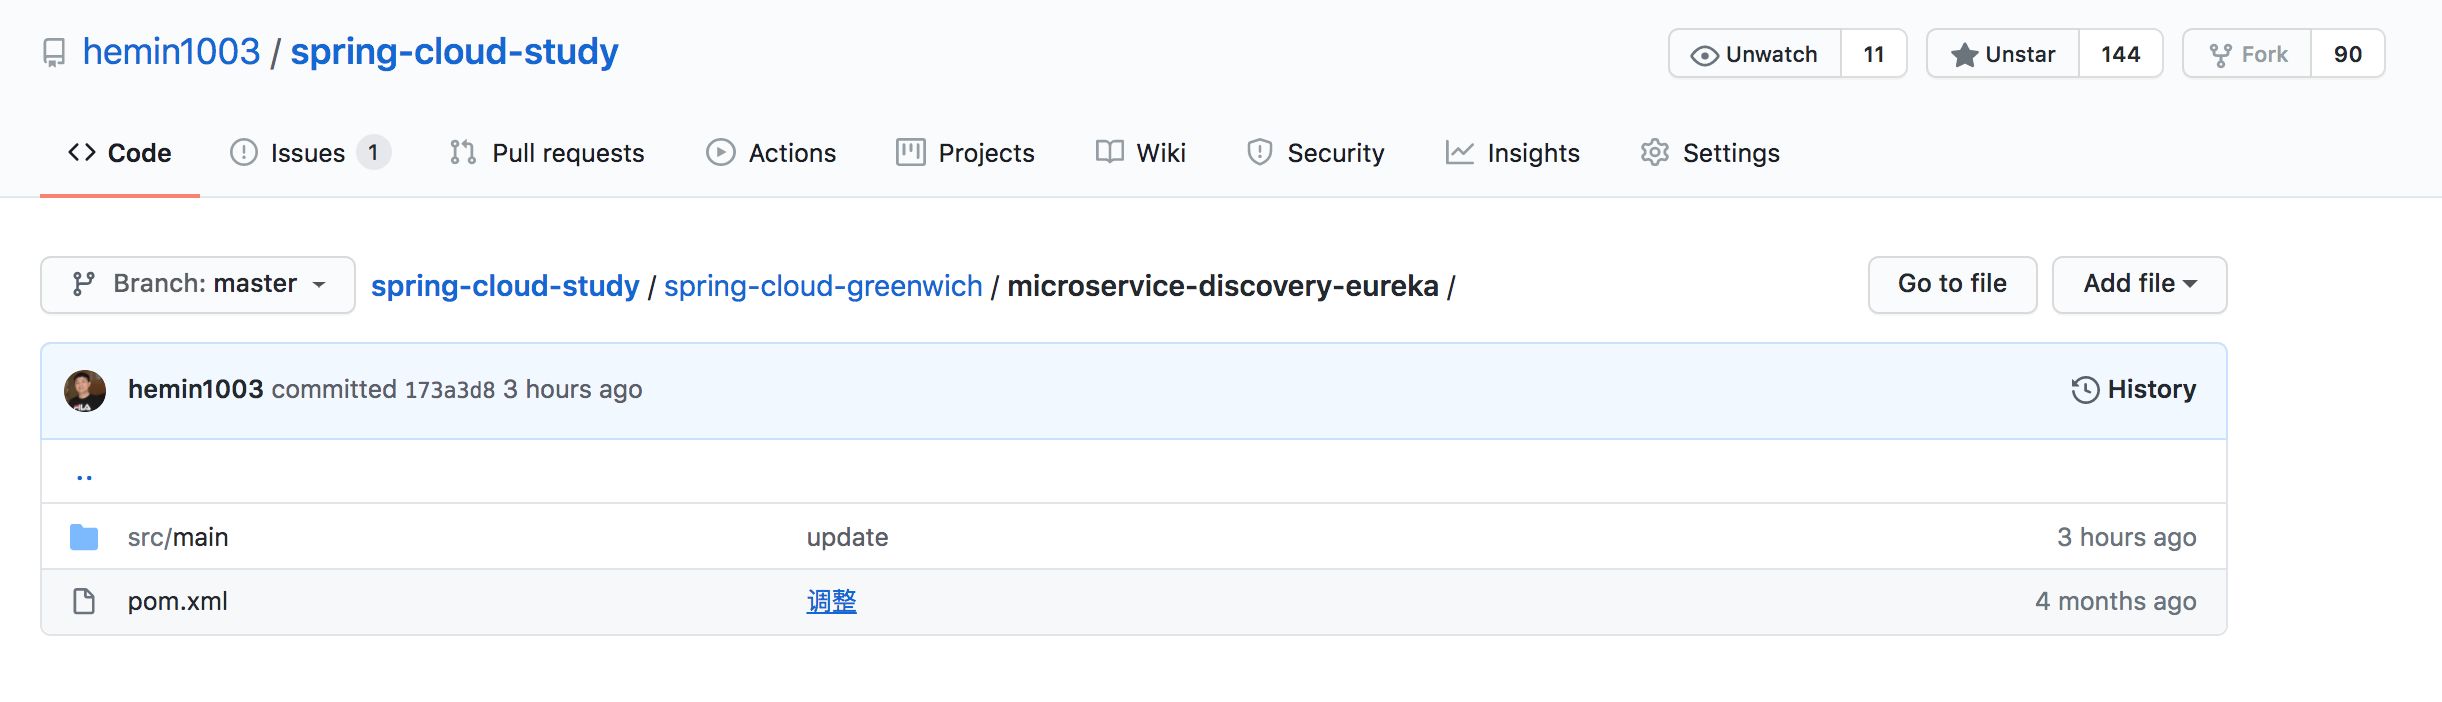Switch to the Issues tab
This screenshot has height=702, width=2442.
(309, 153)
